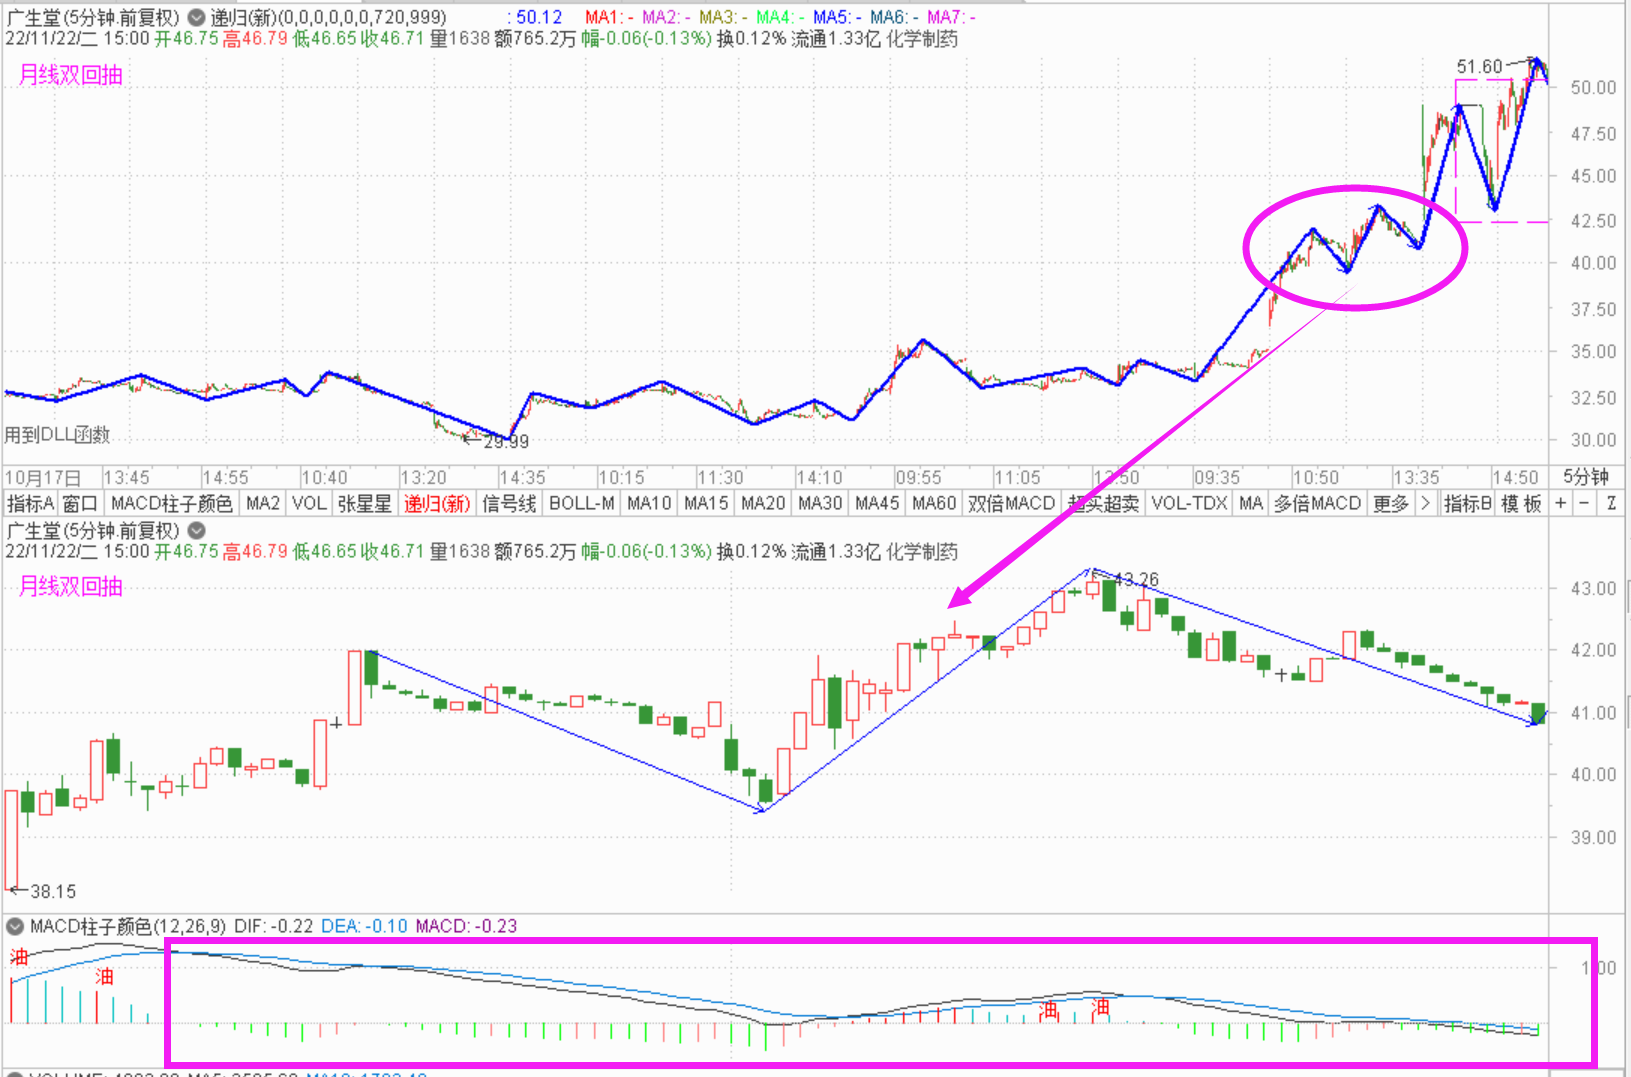
Task: Click the minus zoom-out button
Action: 1584,503
